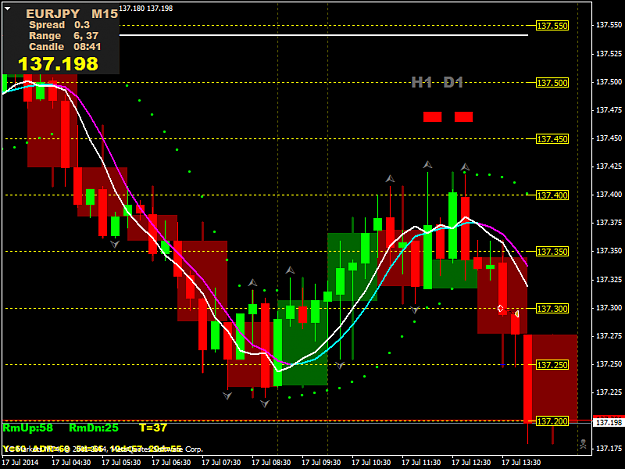Click the 17 Jul 12:30 time label
The height and width of the screenshot is (469, 625).
471,462
